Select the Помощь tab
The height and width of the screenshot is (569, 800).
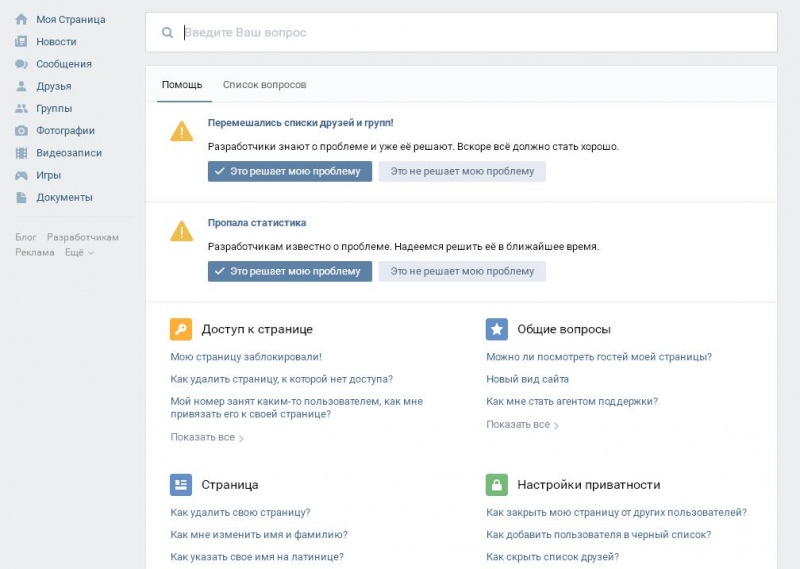point(182,85)
